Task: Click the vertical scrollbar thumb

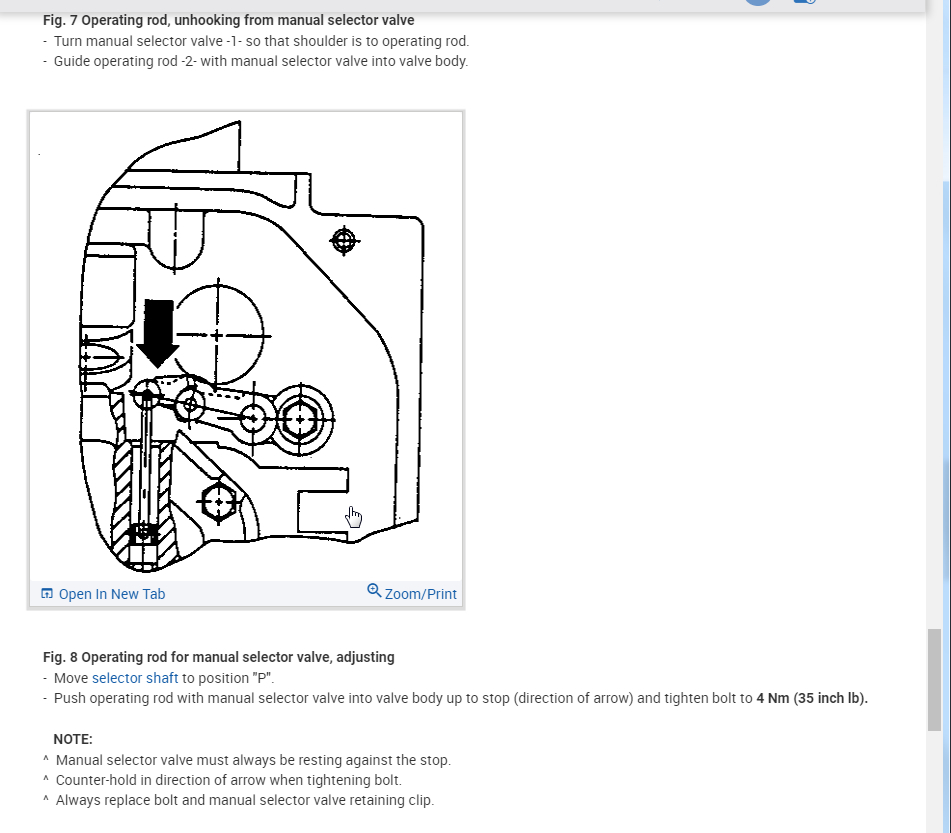Action: (x=934, y=680)
